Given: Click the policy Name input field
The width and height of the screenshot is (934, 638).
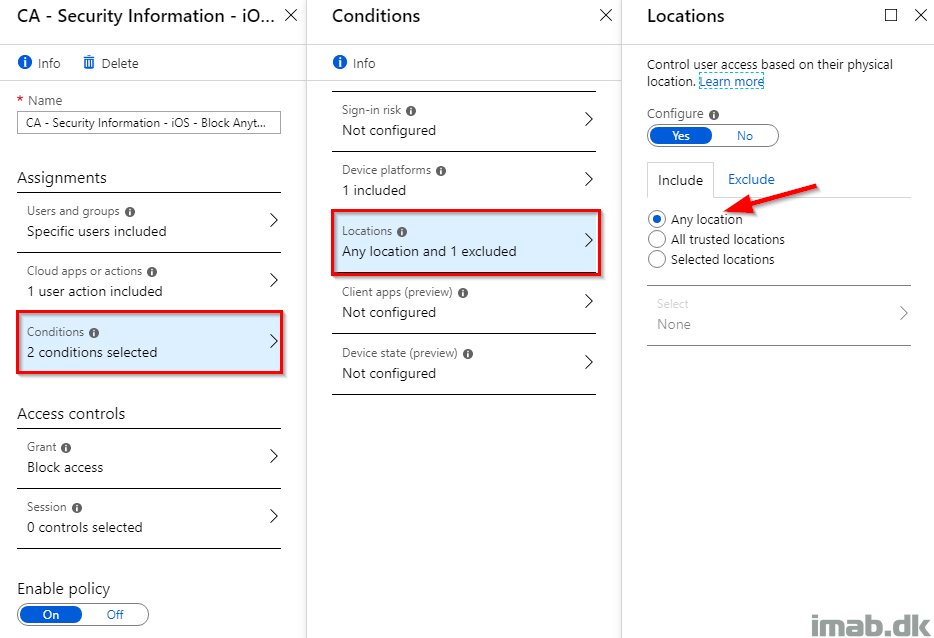Looking at the screenshot, I should pos(149,123).
